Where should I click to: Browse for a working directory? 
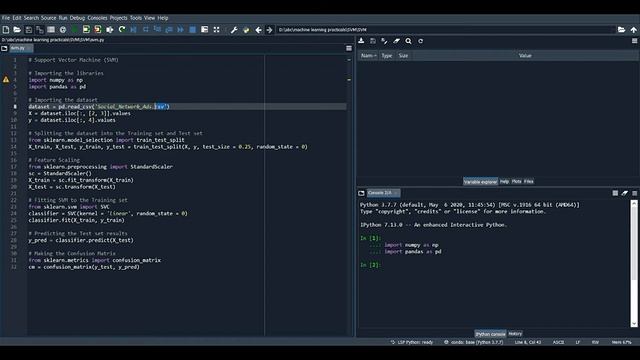(x=621, y=29)
